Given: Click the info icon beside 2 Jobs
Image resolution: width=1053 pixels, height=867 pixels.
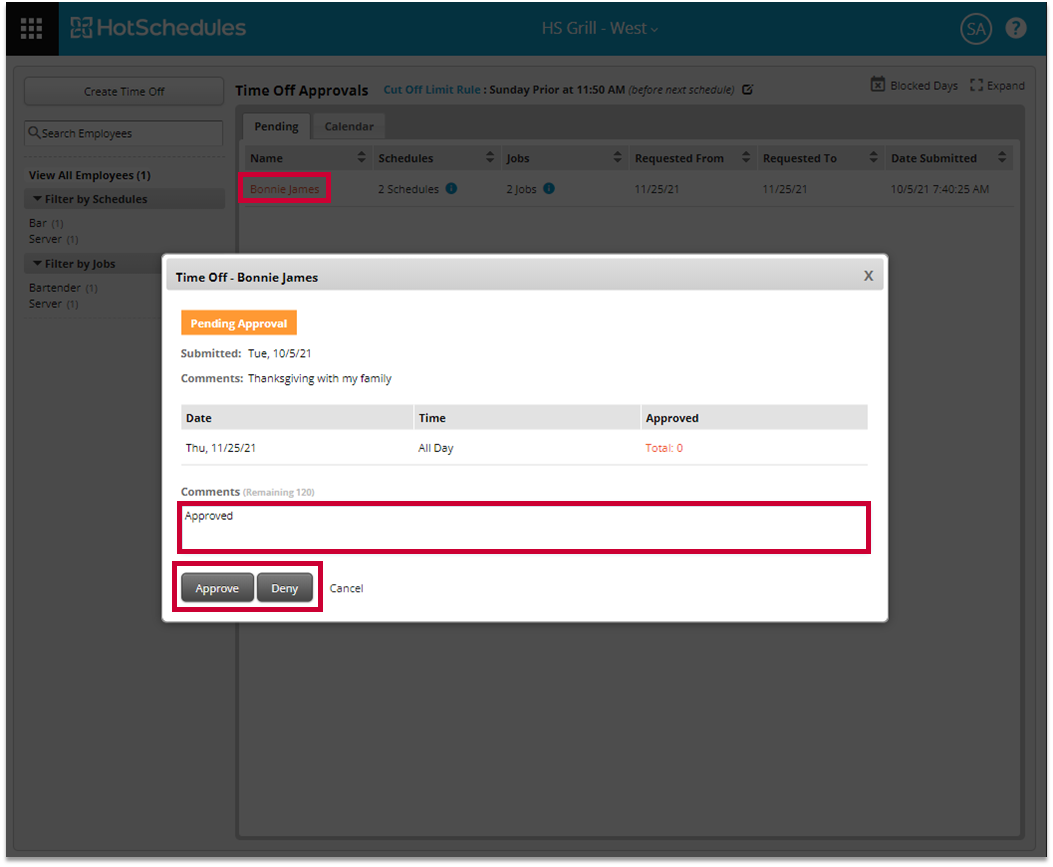Looking at the screenshot, I should (549, 188).
